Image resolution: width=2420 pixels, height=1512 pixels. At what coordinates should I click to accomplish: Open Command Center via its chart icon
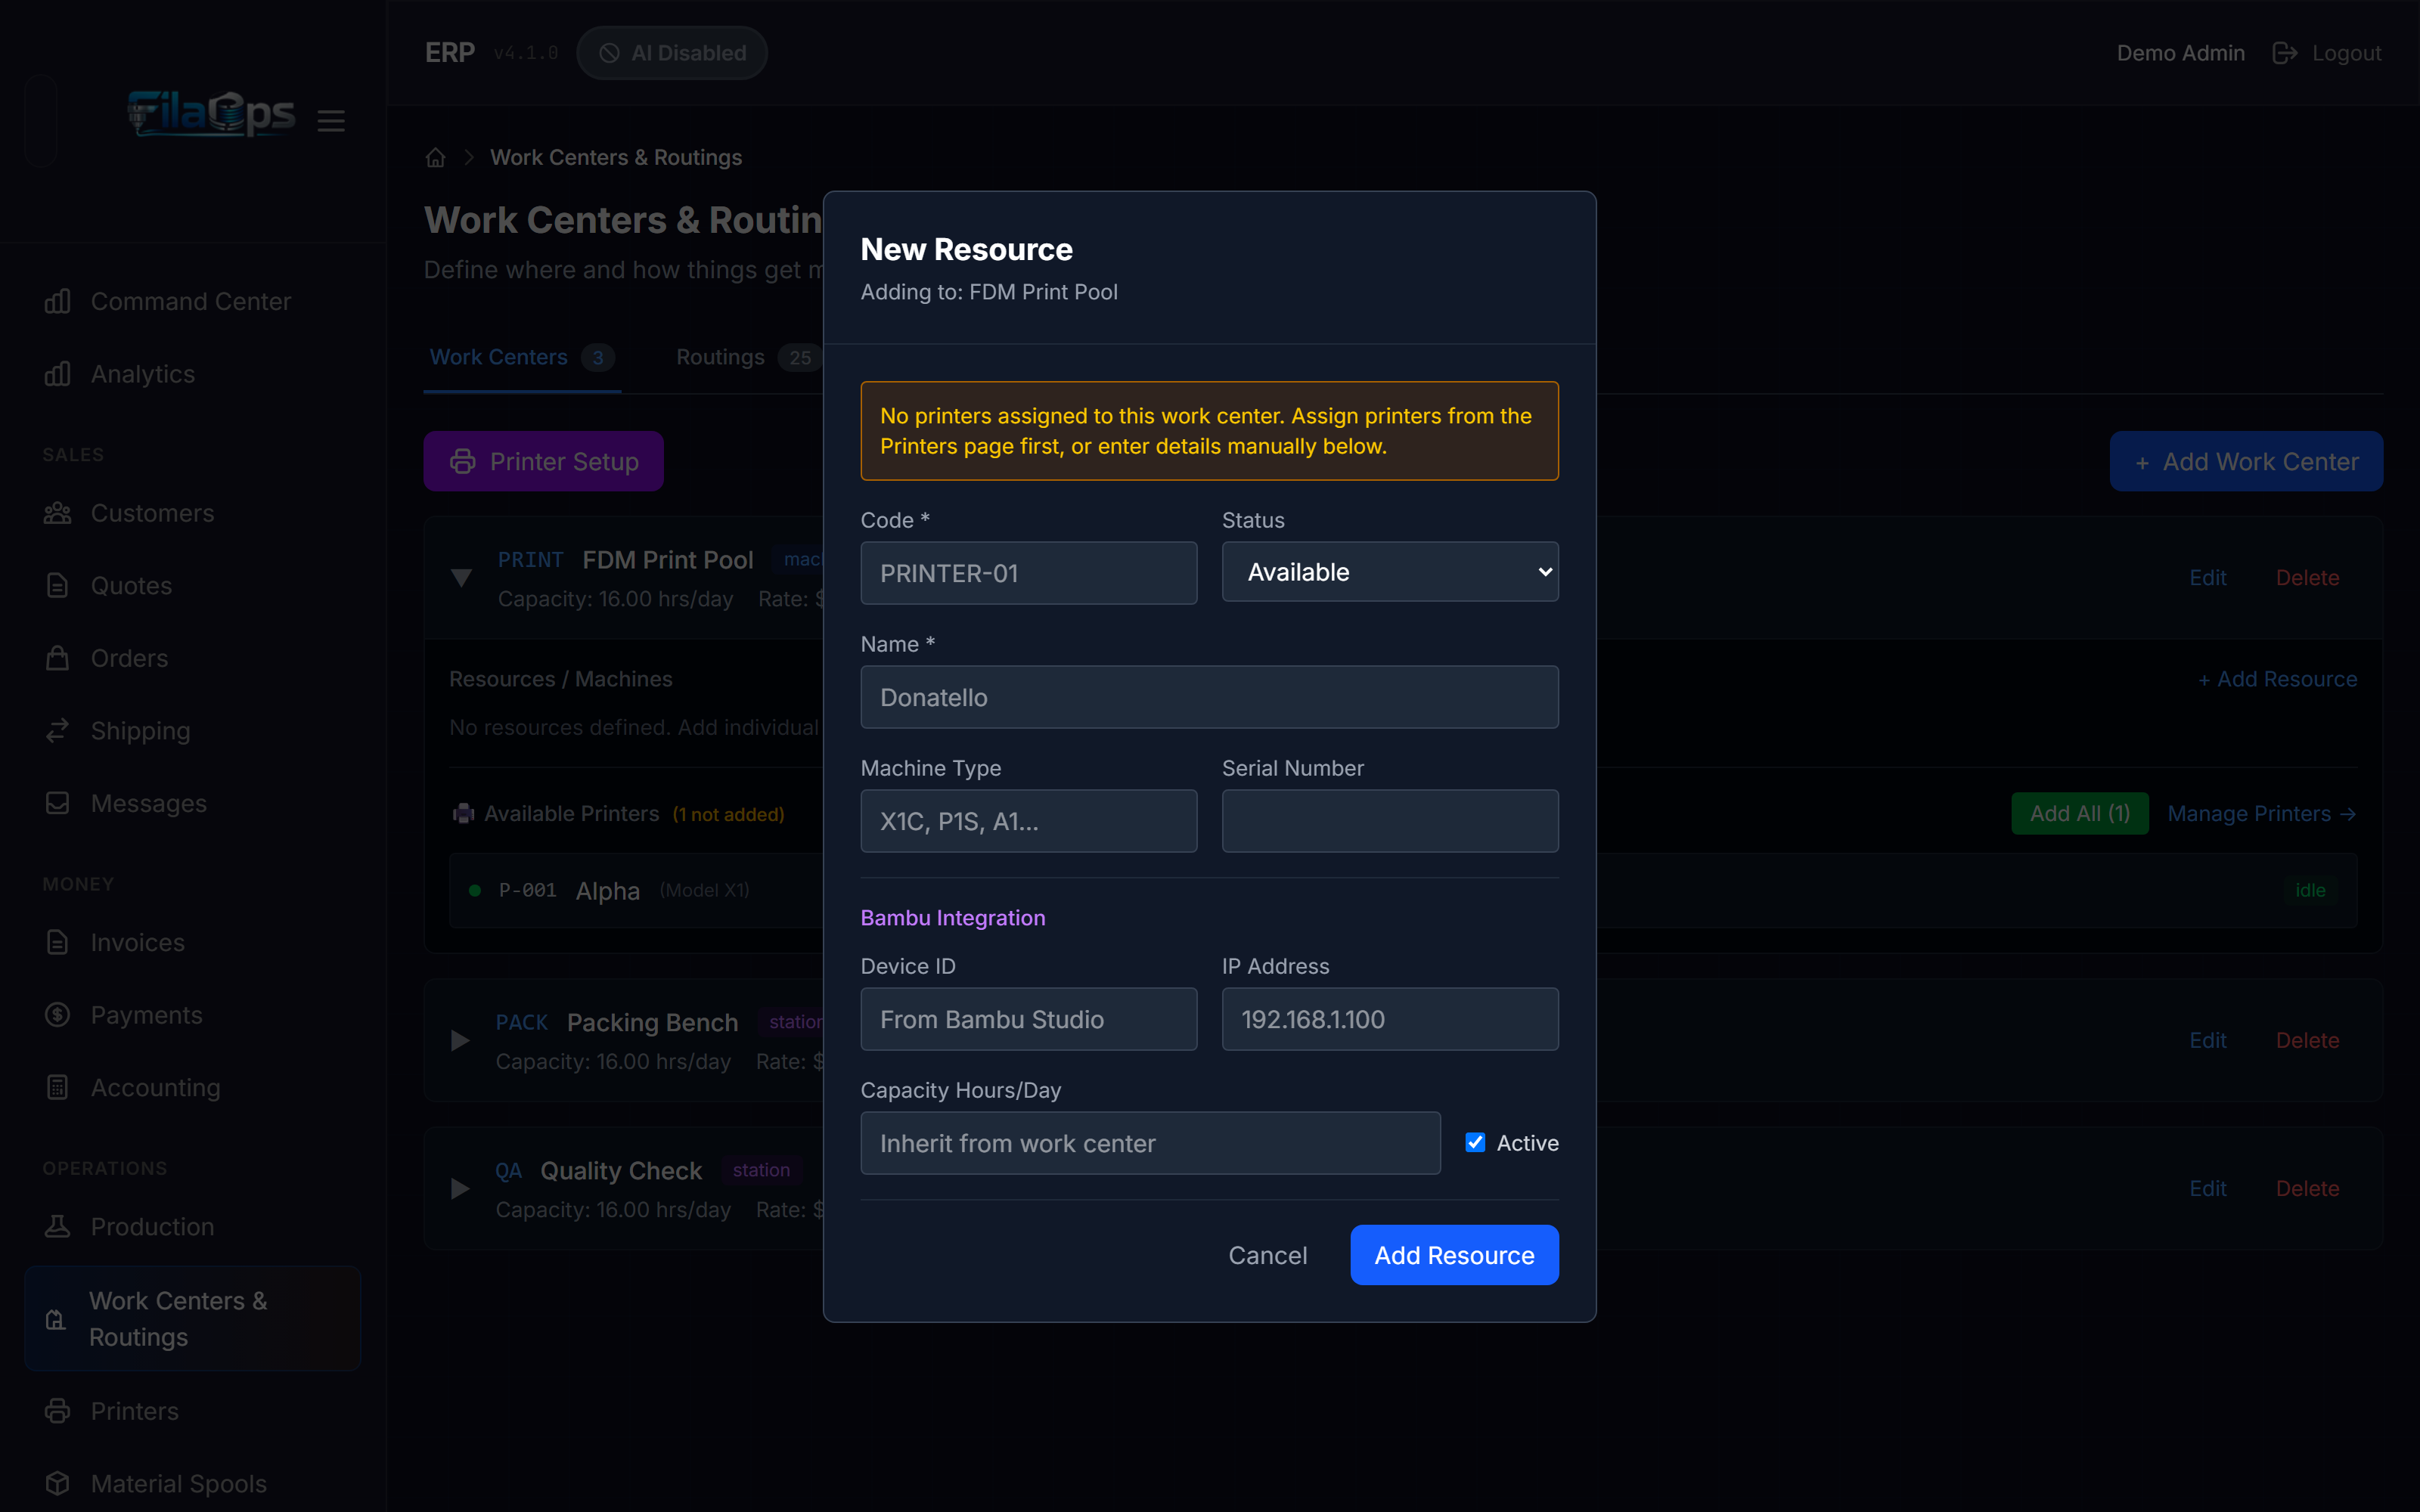(58, 301)
